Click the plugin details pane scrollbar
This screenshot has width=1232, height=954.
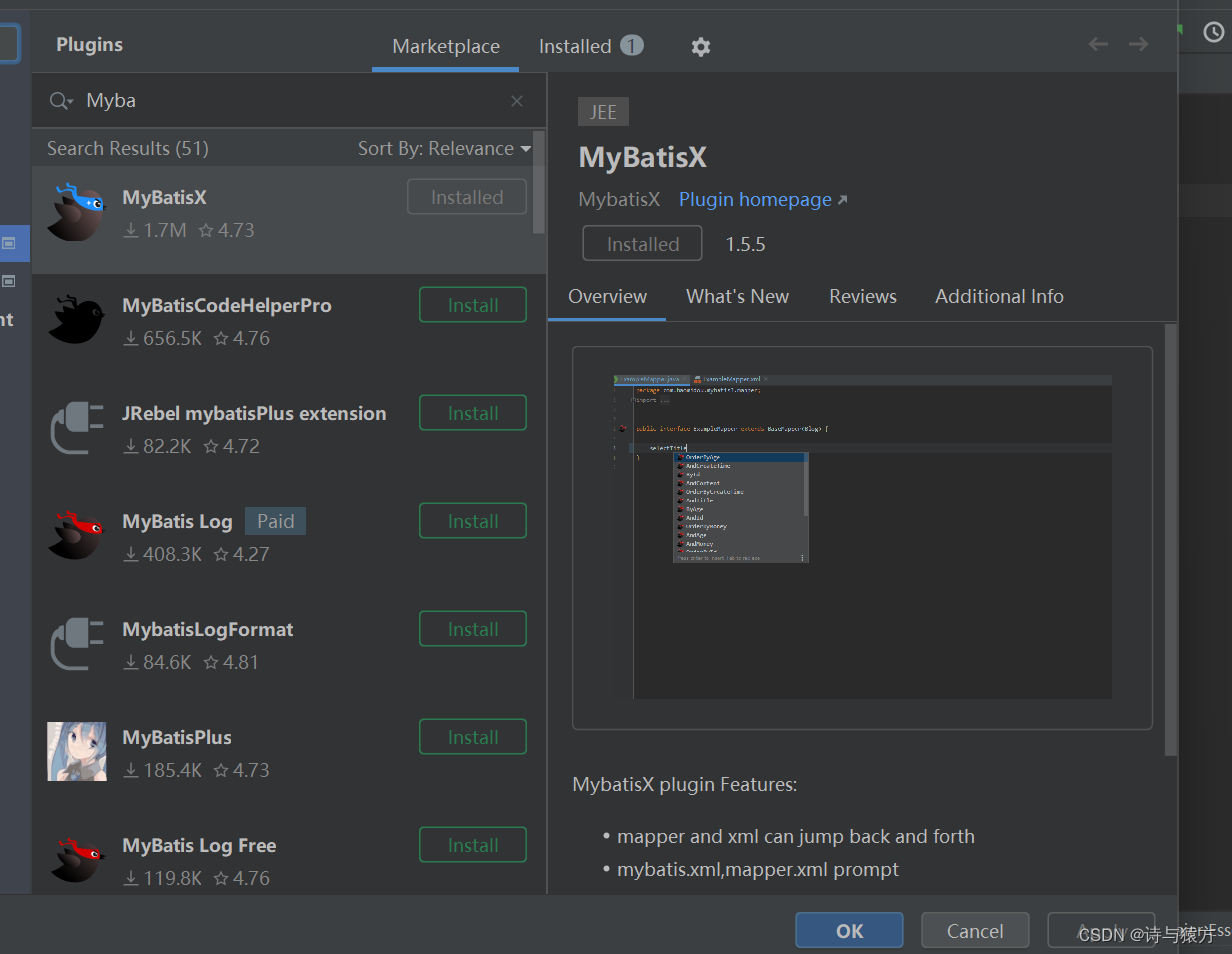pos(1171,540)
